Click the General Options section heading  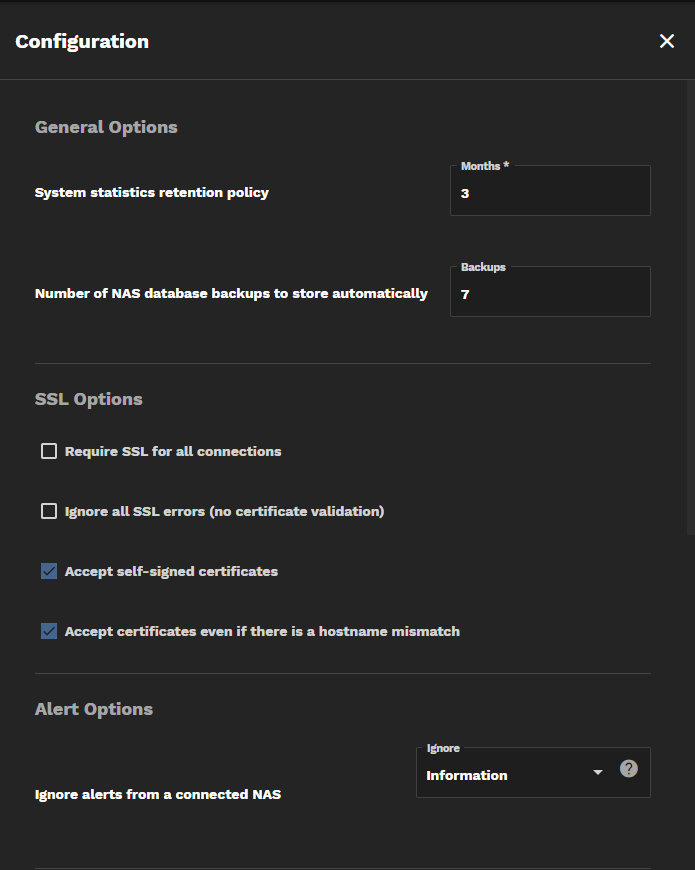(x=106, y=127)
